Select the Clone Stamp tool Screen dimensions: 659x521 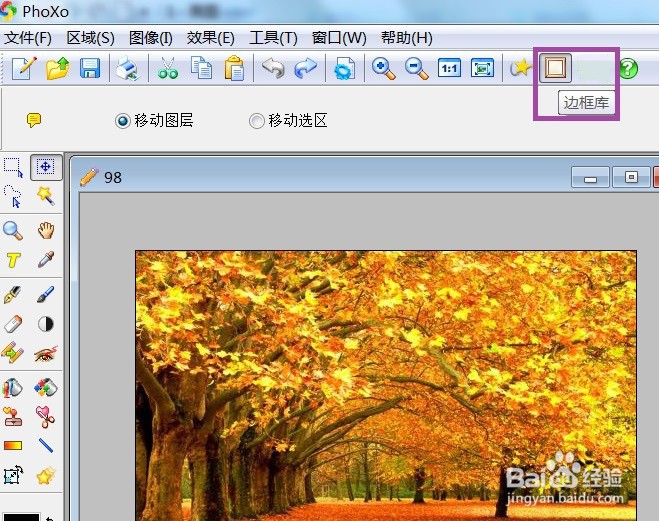13,417
